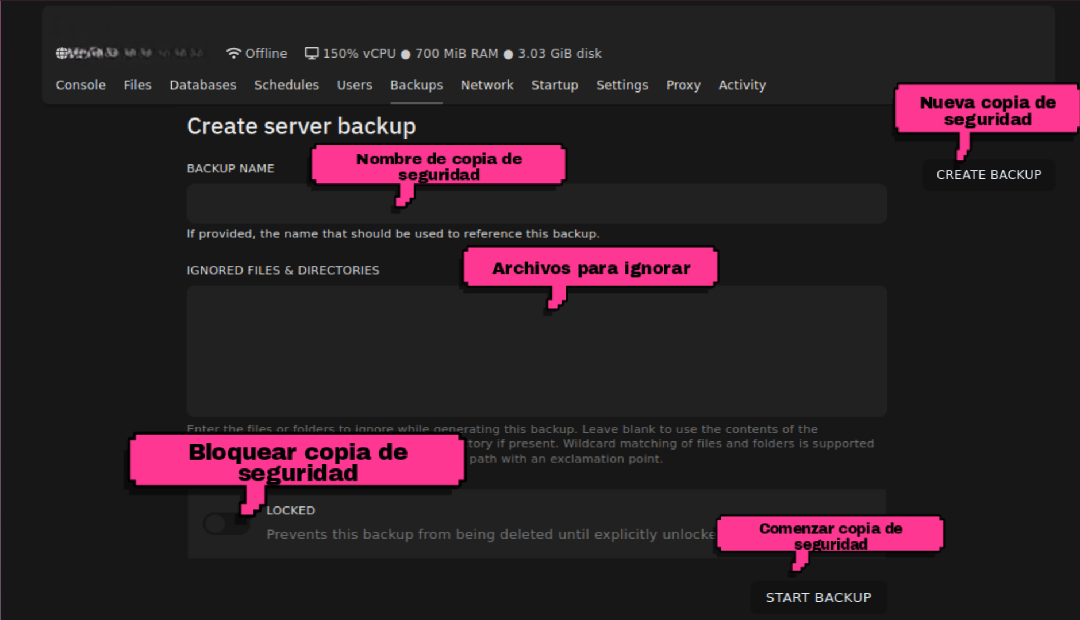Open the Schedules tab

click(x=286, y=85)
